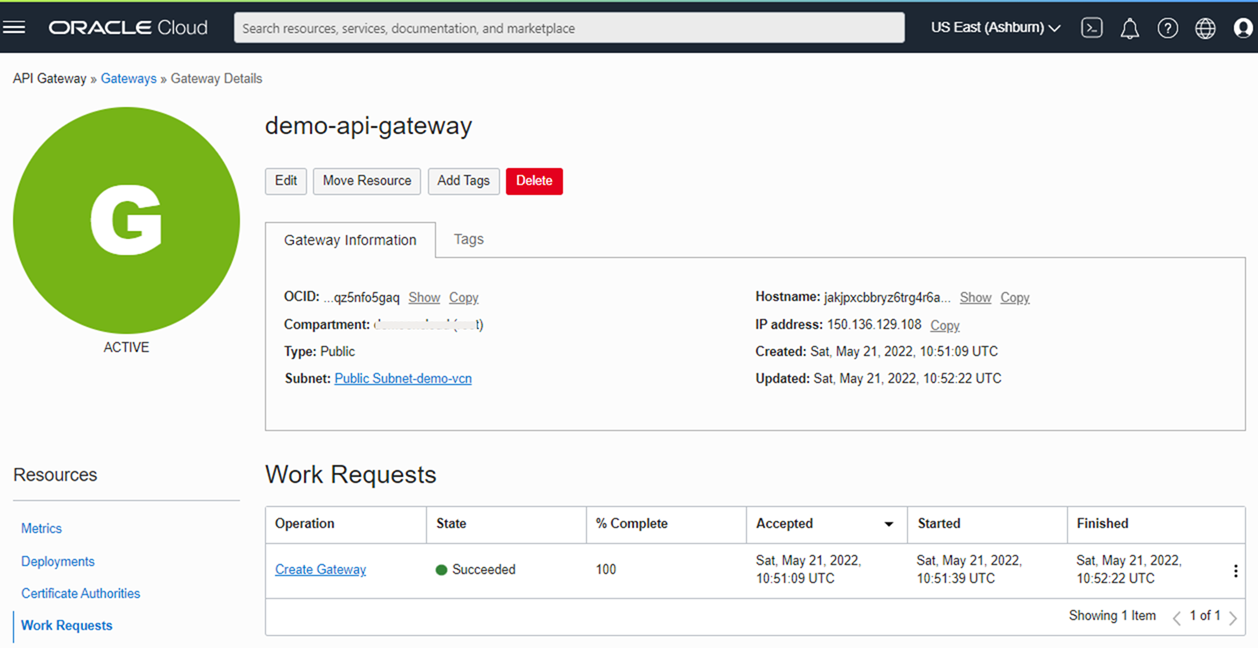Click Showing 1 Item text
Image resolution: width=1258 pixels, height=648 pixels.
1112,616
